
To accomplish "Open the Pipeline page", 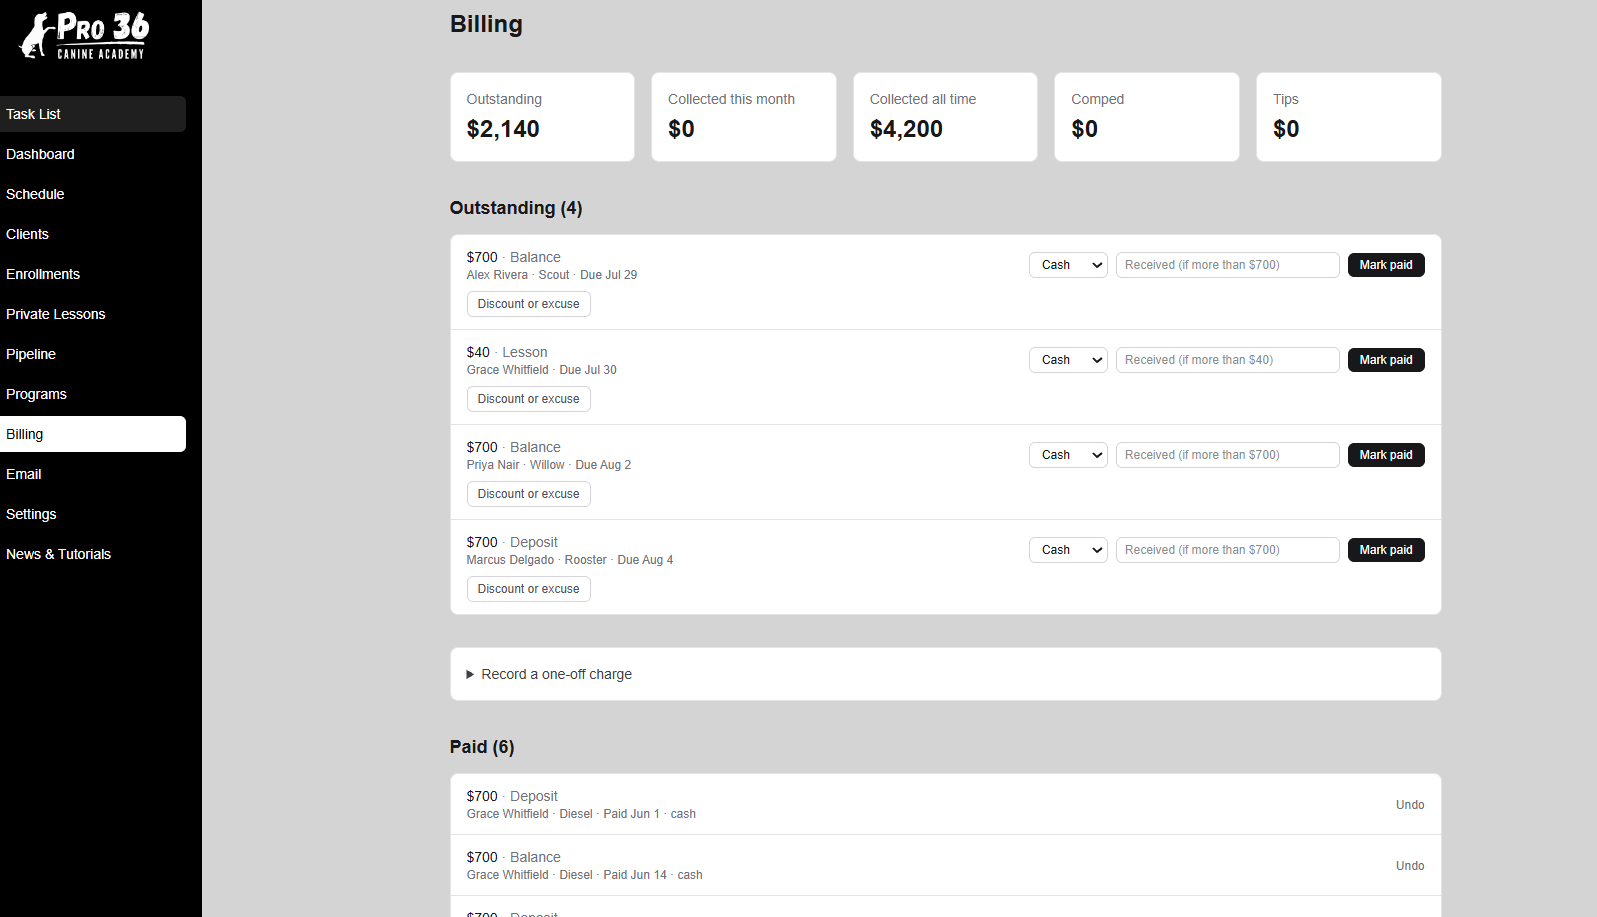I will click(93, 354).
